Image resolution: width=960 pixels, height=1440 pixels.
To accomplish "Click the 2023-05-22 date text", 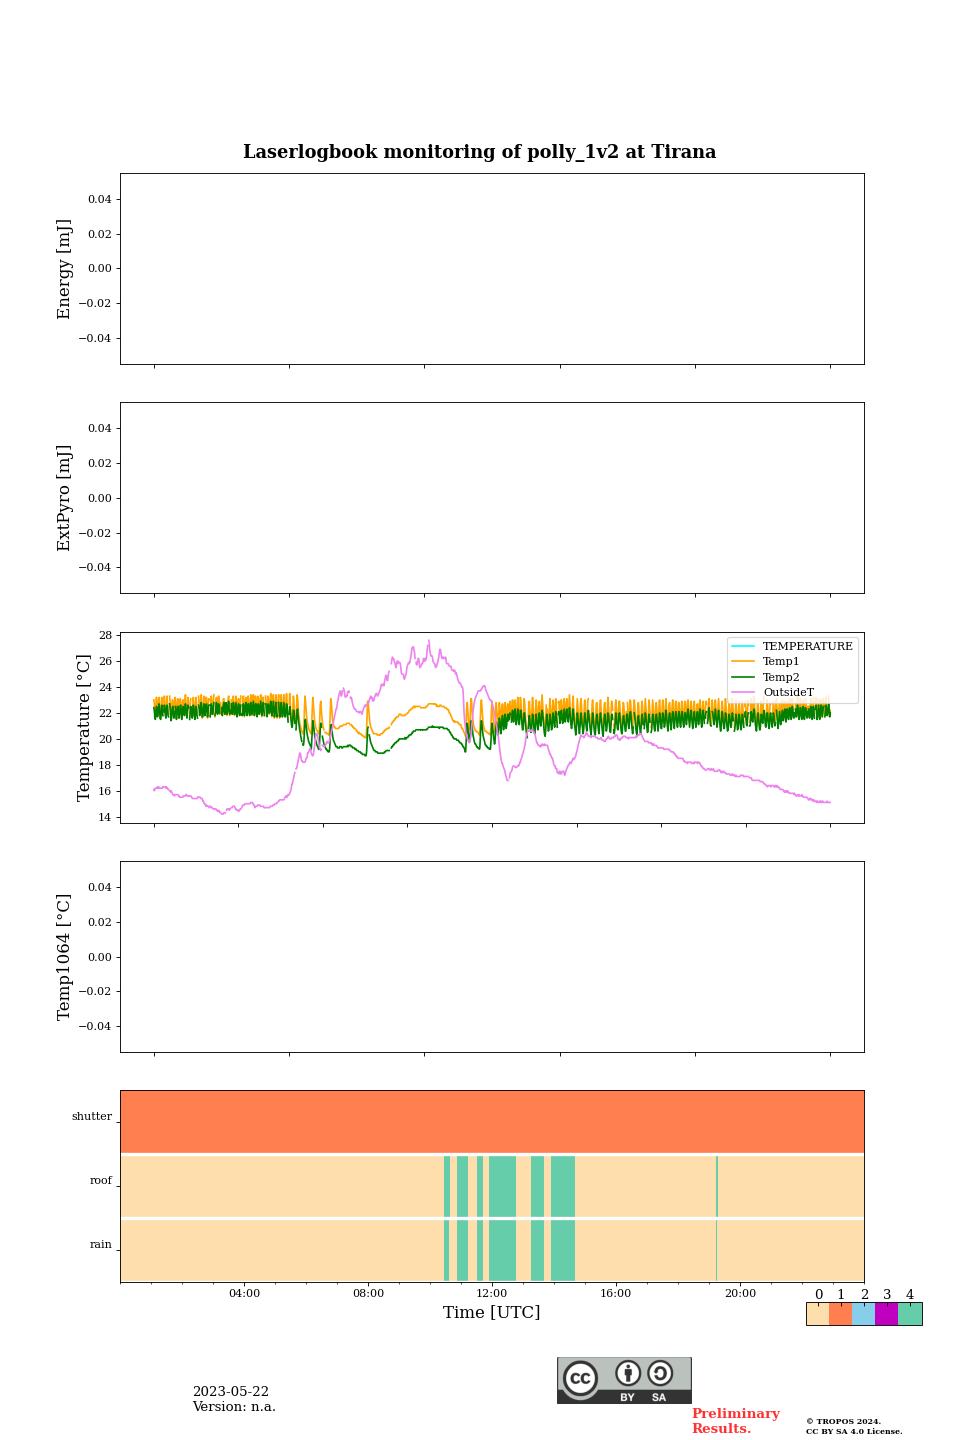I will pyautogui.click(x=231, y=1392).
